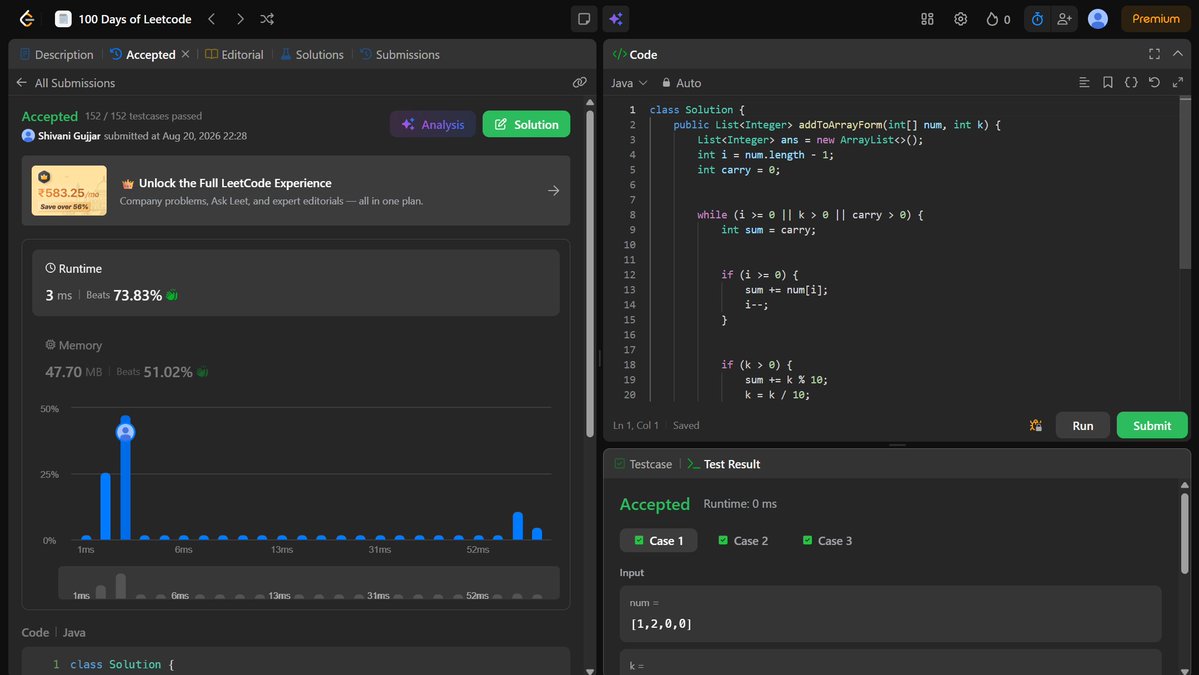Viewport: 1199px width, 675px height.
Task: Switch to the Editorial tab
Action: point(234,54)
